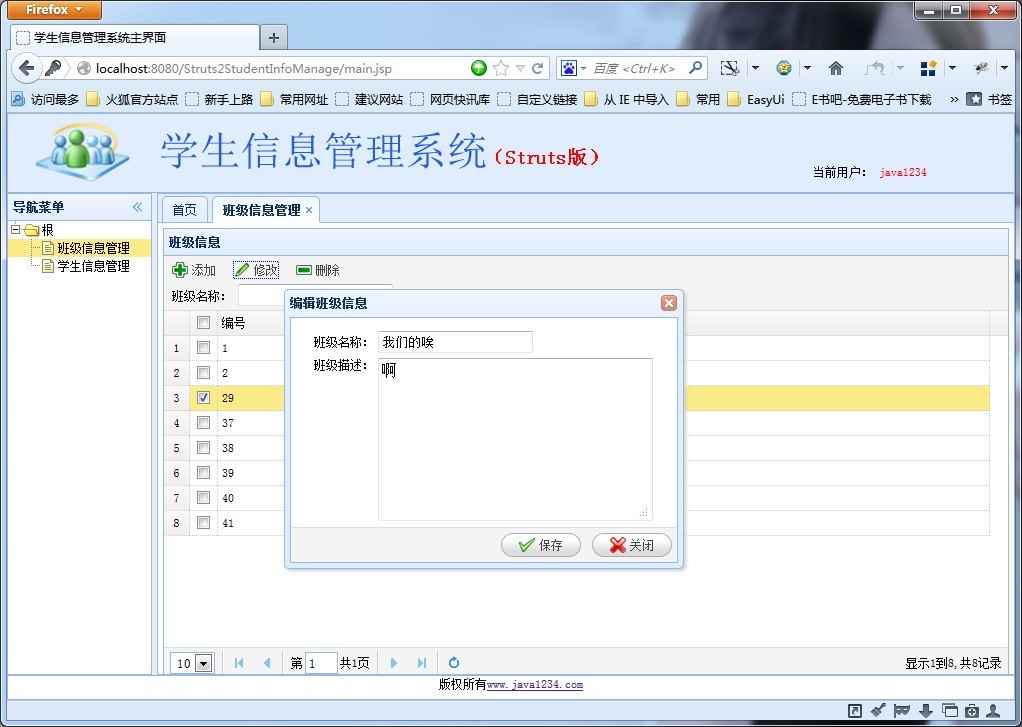Screen dimensions: 1022x727
Task: Bookmark page with the star icon
Action: coord(501,68)
